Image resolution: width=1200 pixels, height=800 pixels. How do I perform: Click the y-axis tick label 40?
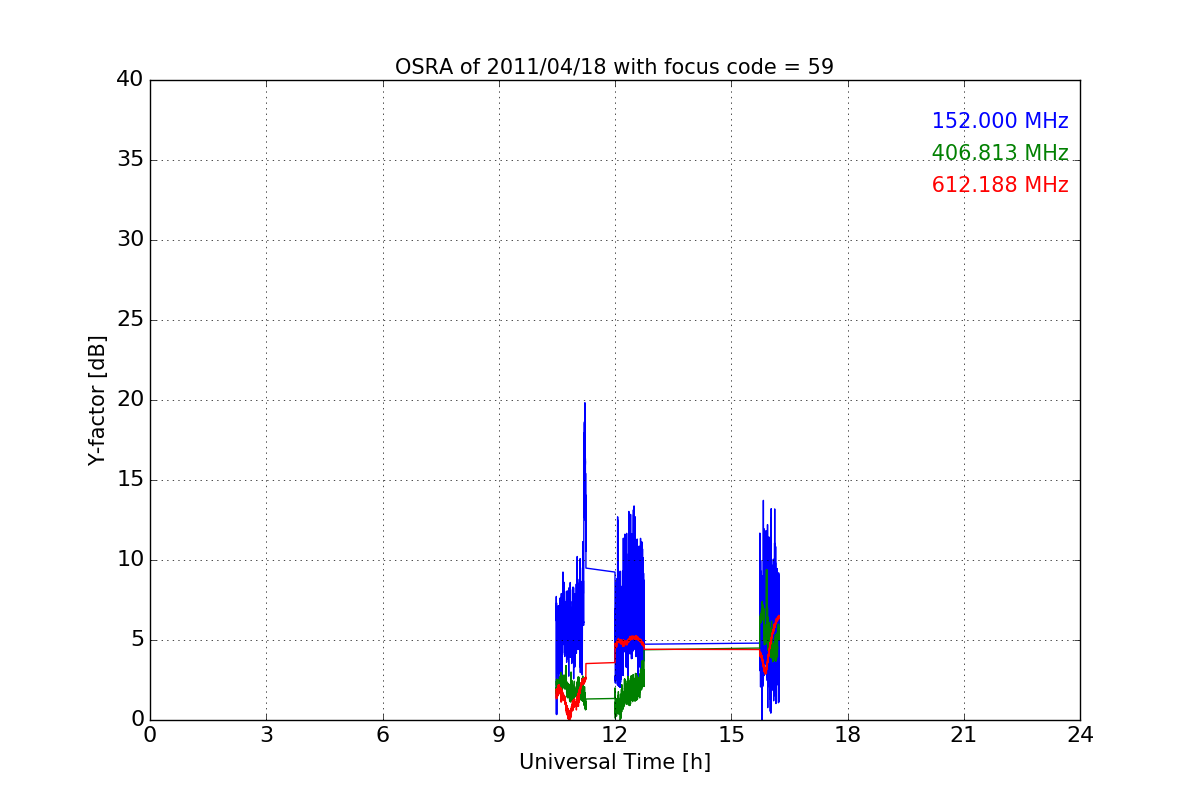click(x=130, y=80)
